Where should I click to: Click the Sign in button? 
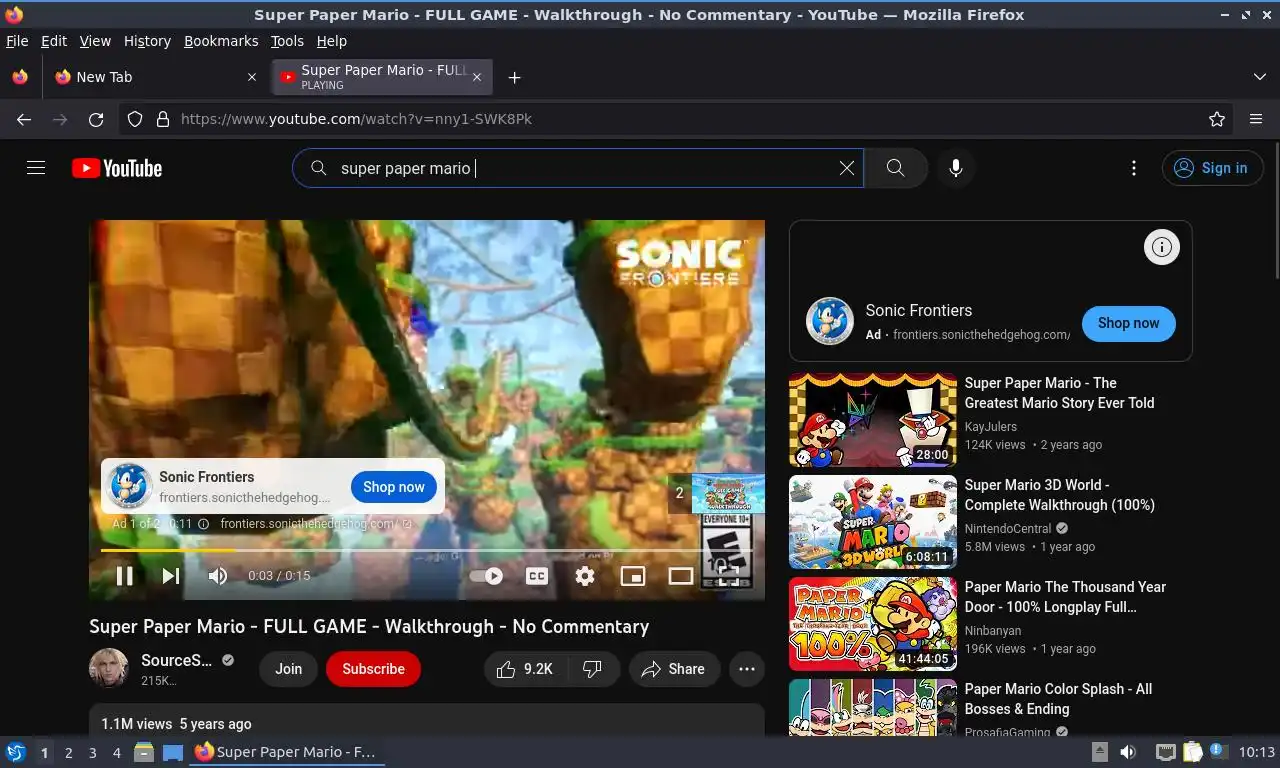click(x=1212, y=168)
